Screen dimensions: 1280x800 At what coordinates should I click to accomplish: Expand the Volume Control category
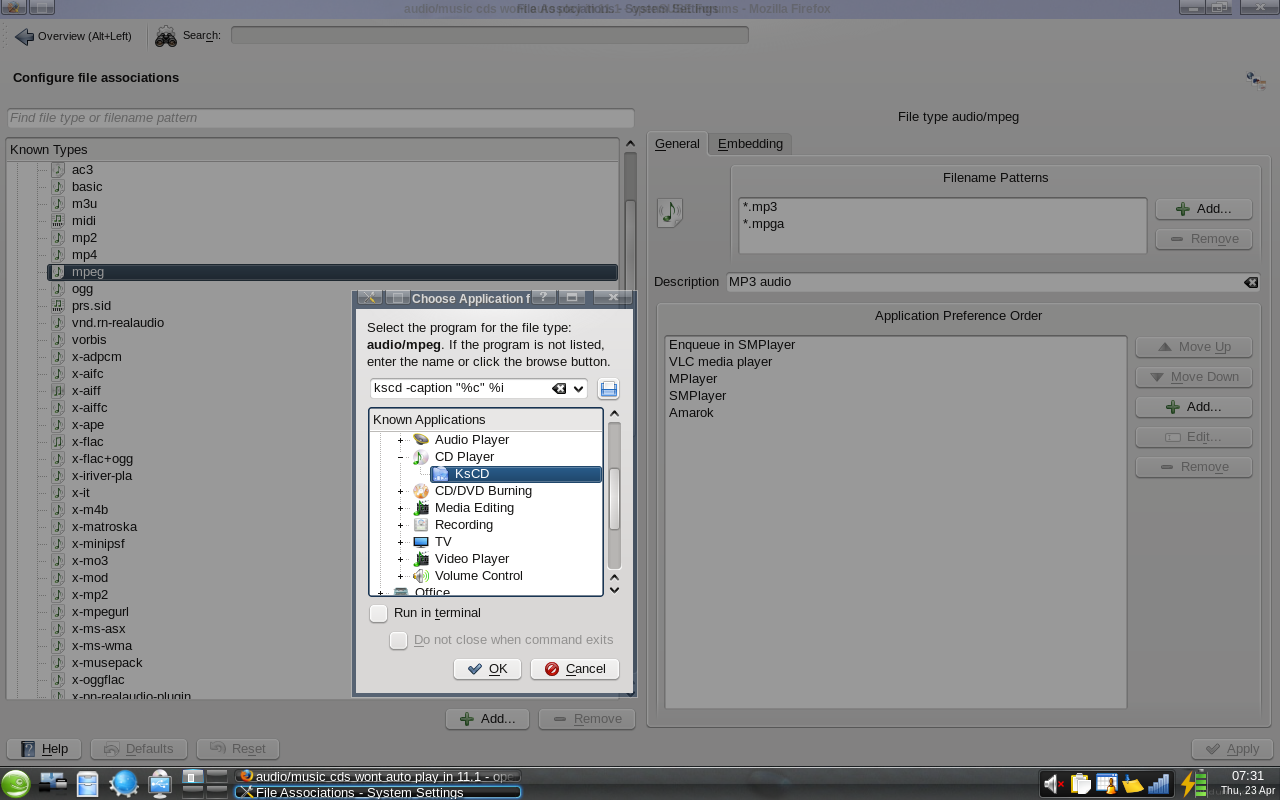400,576
